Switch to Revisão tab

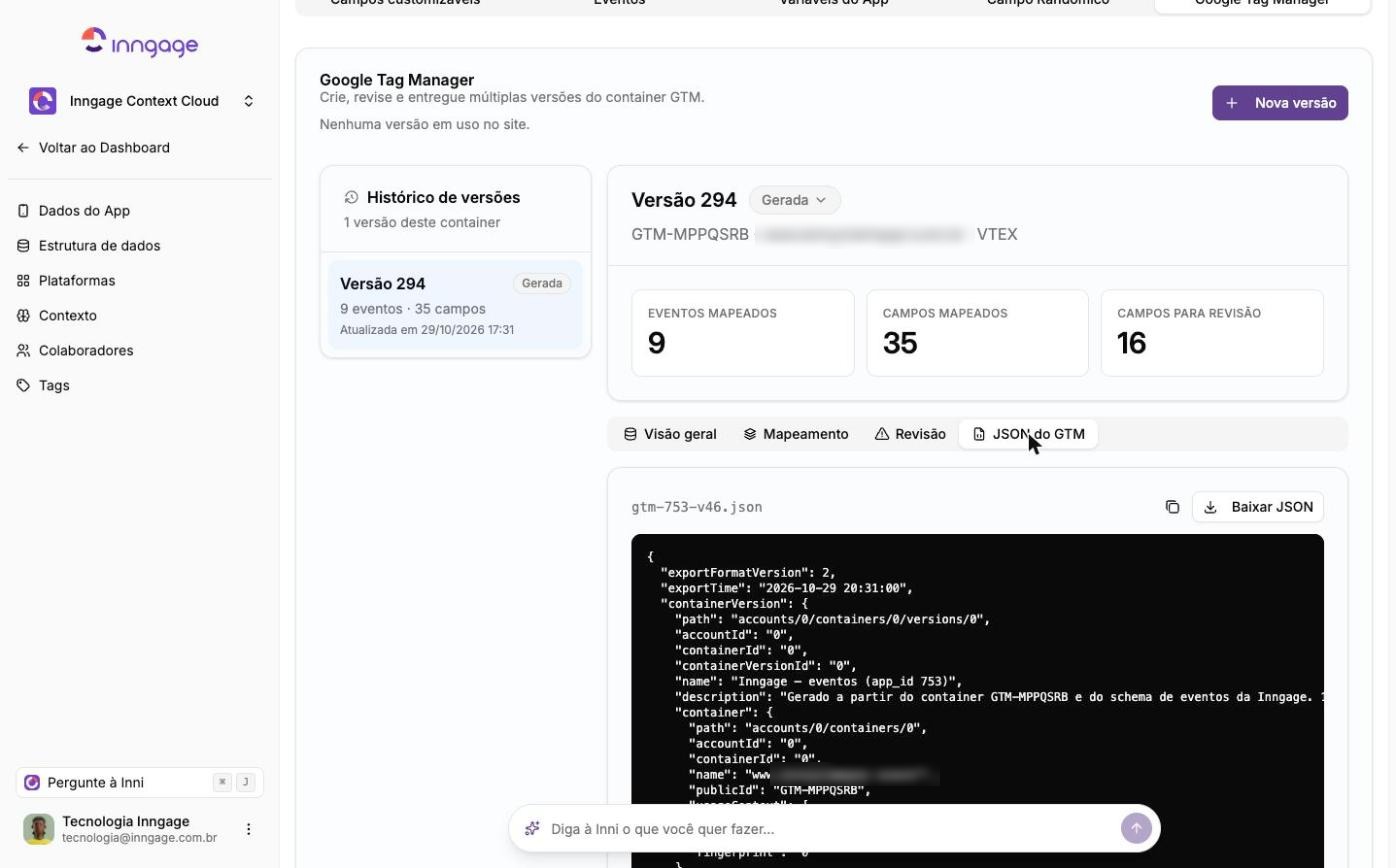click(x=910, y=434)
